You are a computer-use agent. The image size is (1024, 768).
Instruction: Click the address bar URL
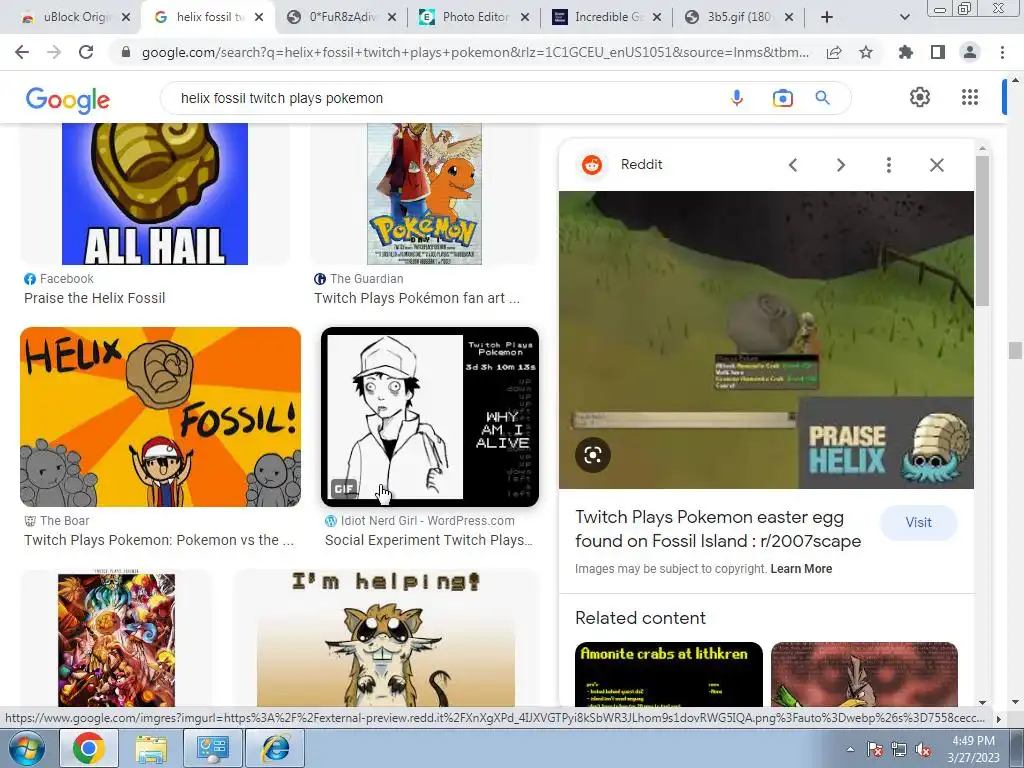pos(475,52)
